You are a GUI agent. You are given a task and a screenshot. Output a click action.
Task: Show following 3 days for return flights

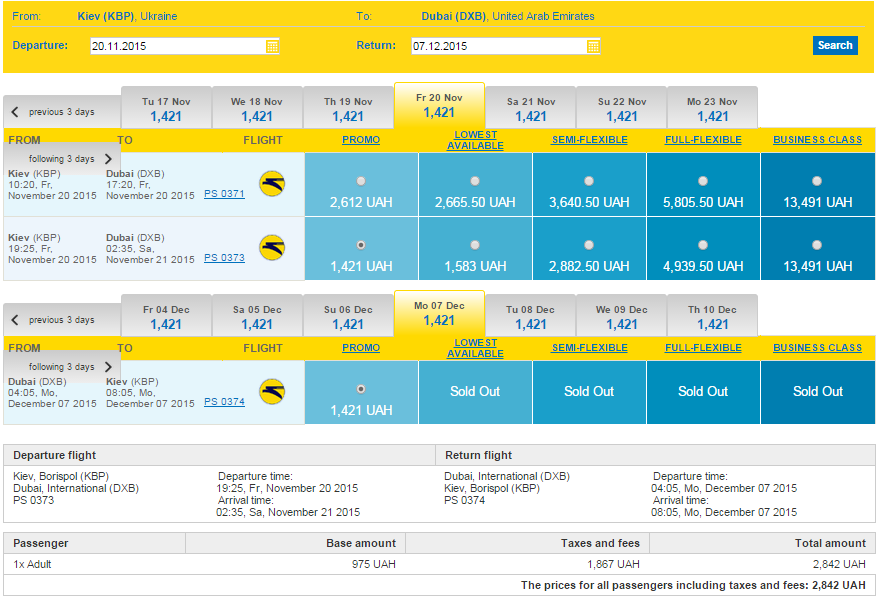click(62, 367)
